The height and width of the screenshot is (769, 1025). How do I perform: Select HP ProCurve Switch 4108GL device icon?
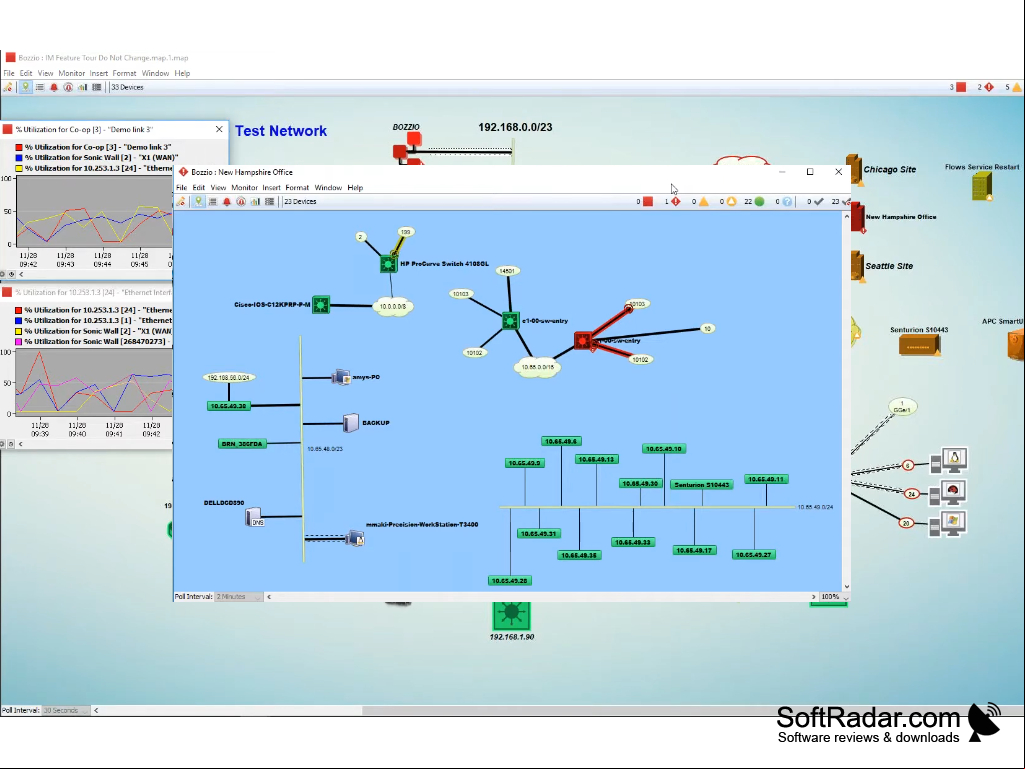coord(388,264)
